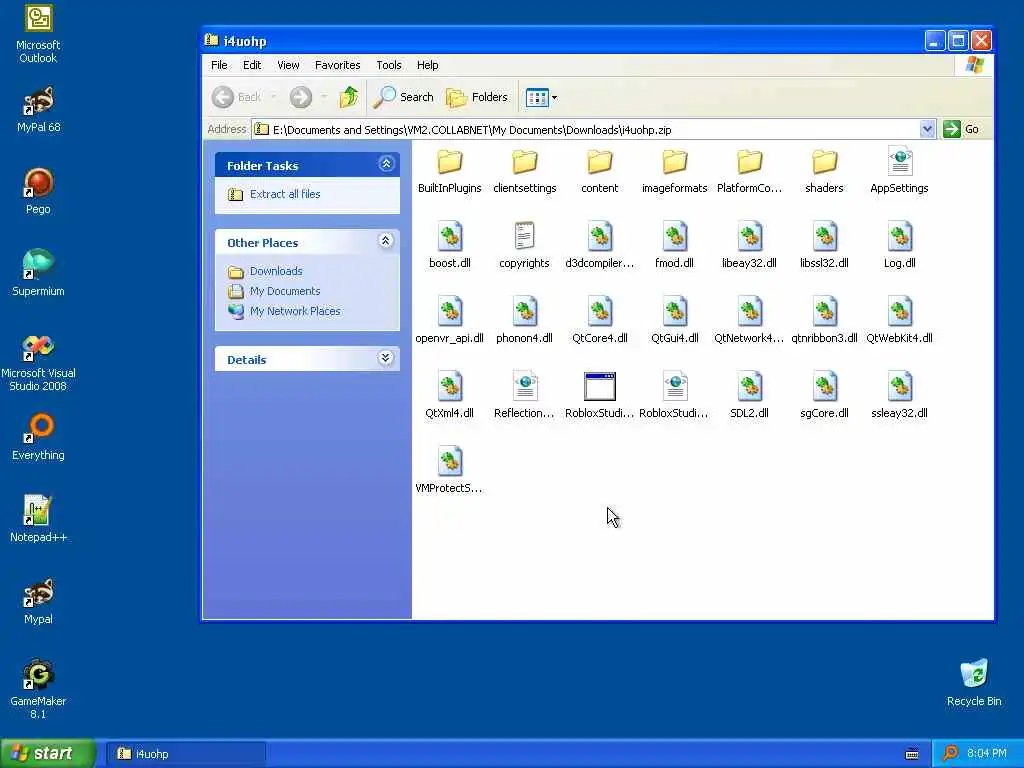The image size is (1024, 768).
Task: Click into the Address path field
Action: point(594,129)
